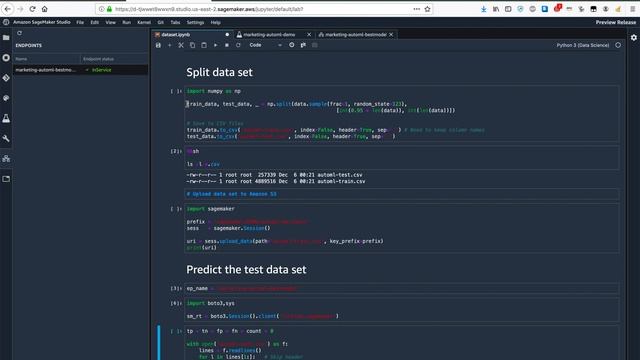
Task: Click the clock icon after the cell type dropdown
Action: [291, 45]
